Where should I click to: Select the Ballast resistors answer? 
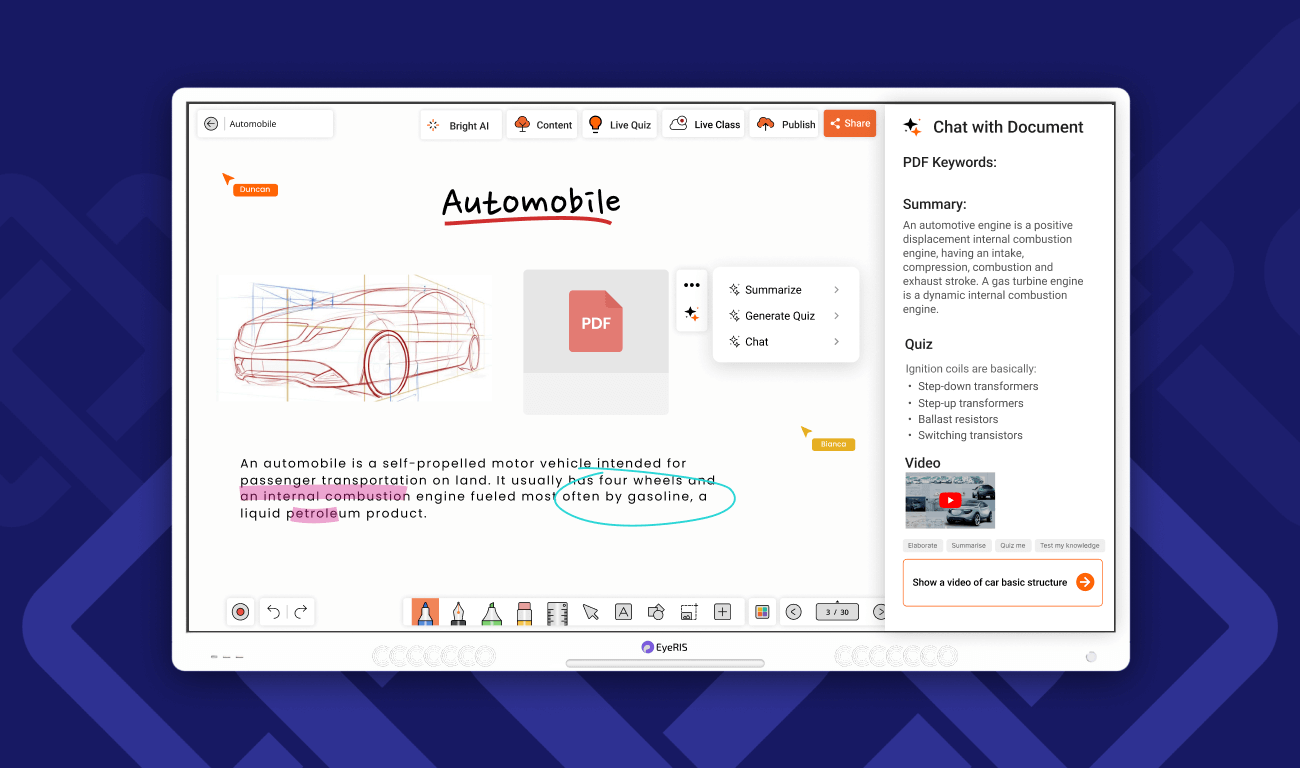pyautogui.click(x=958, y=419)
